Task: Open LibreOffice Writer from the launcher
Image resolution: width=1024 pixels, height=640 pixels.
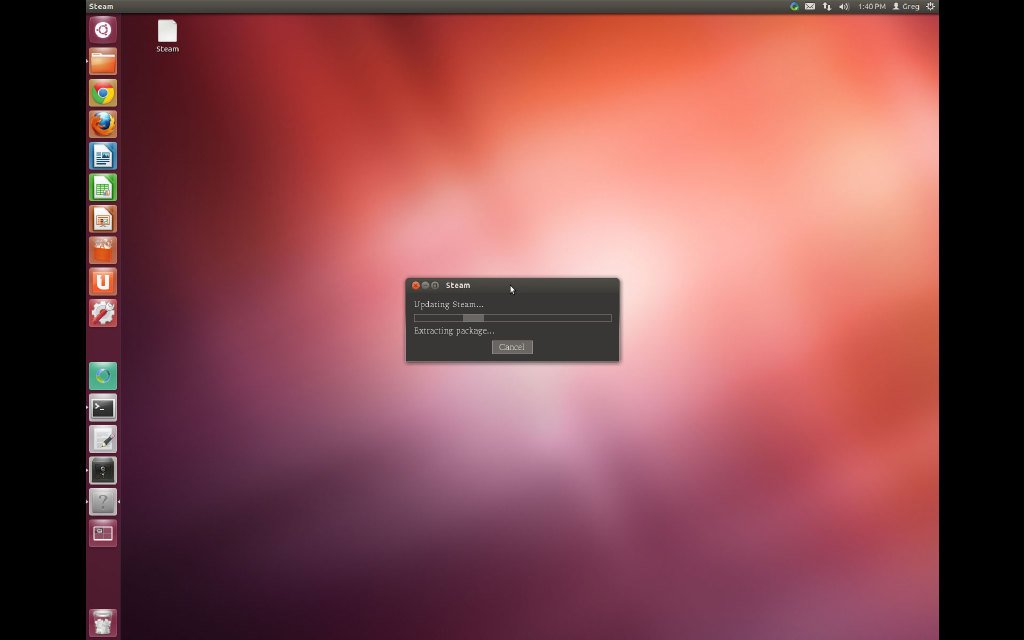Action: [103, 156]
